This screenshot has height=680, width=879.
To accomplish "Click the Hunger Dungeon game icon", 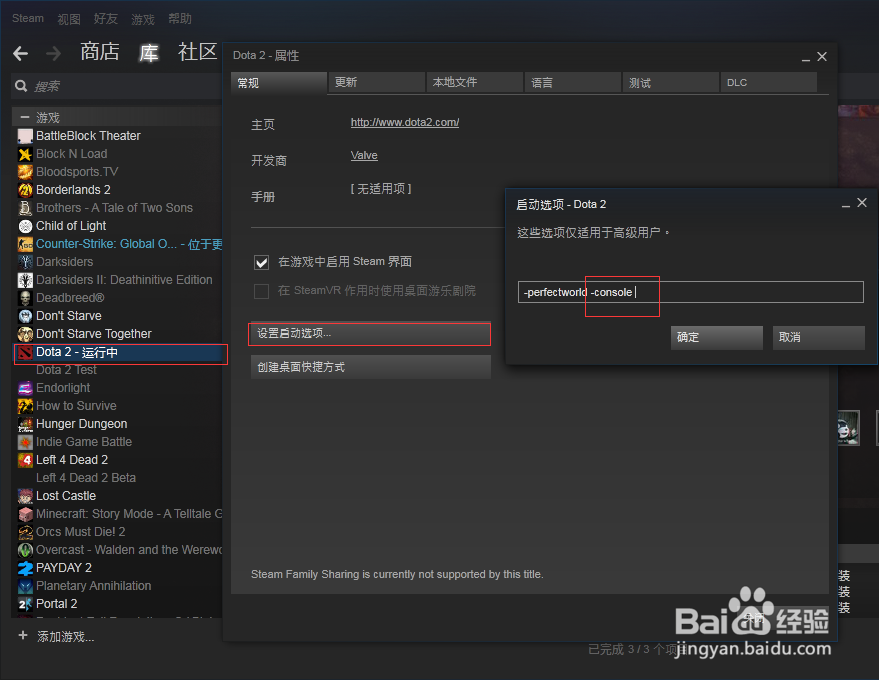I will (x=25, y=424).
